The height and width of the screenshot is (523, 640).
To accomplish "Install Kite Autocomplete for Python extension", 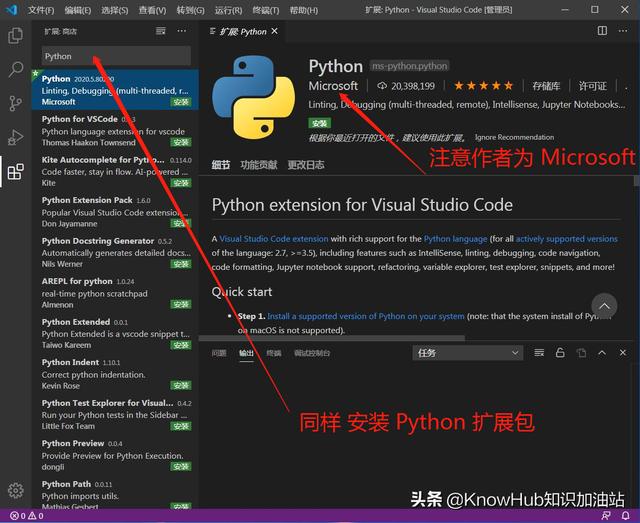I will (x=181, y=182).
